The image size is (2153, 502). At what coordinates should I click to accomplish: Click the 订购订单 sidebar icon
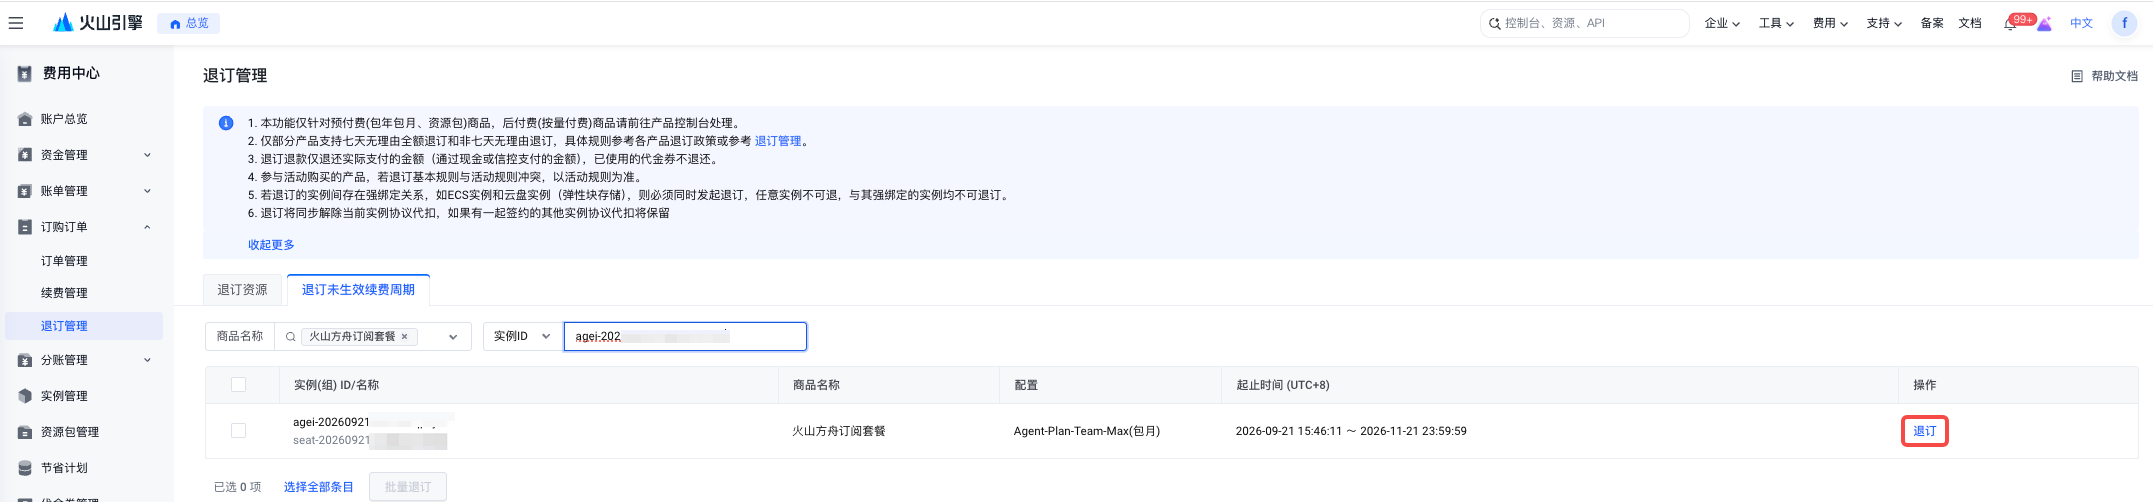click(25, 227)
